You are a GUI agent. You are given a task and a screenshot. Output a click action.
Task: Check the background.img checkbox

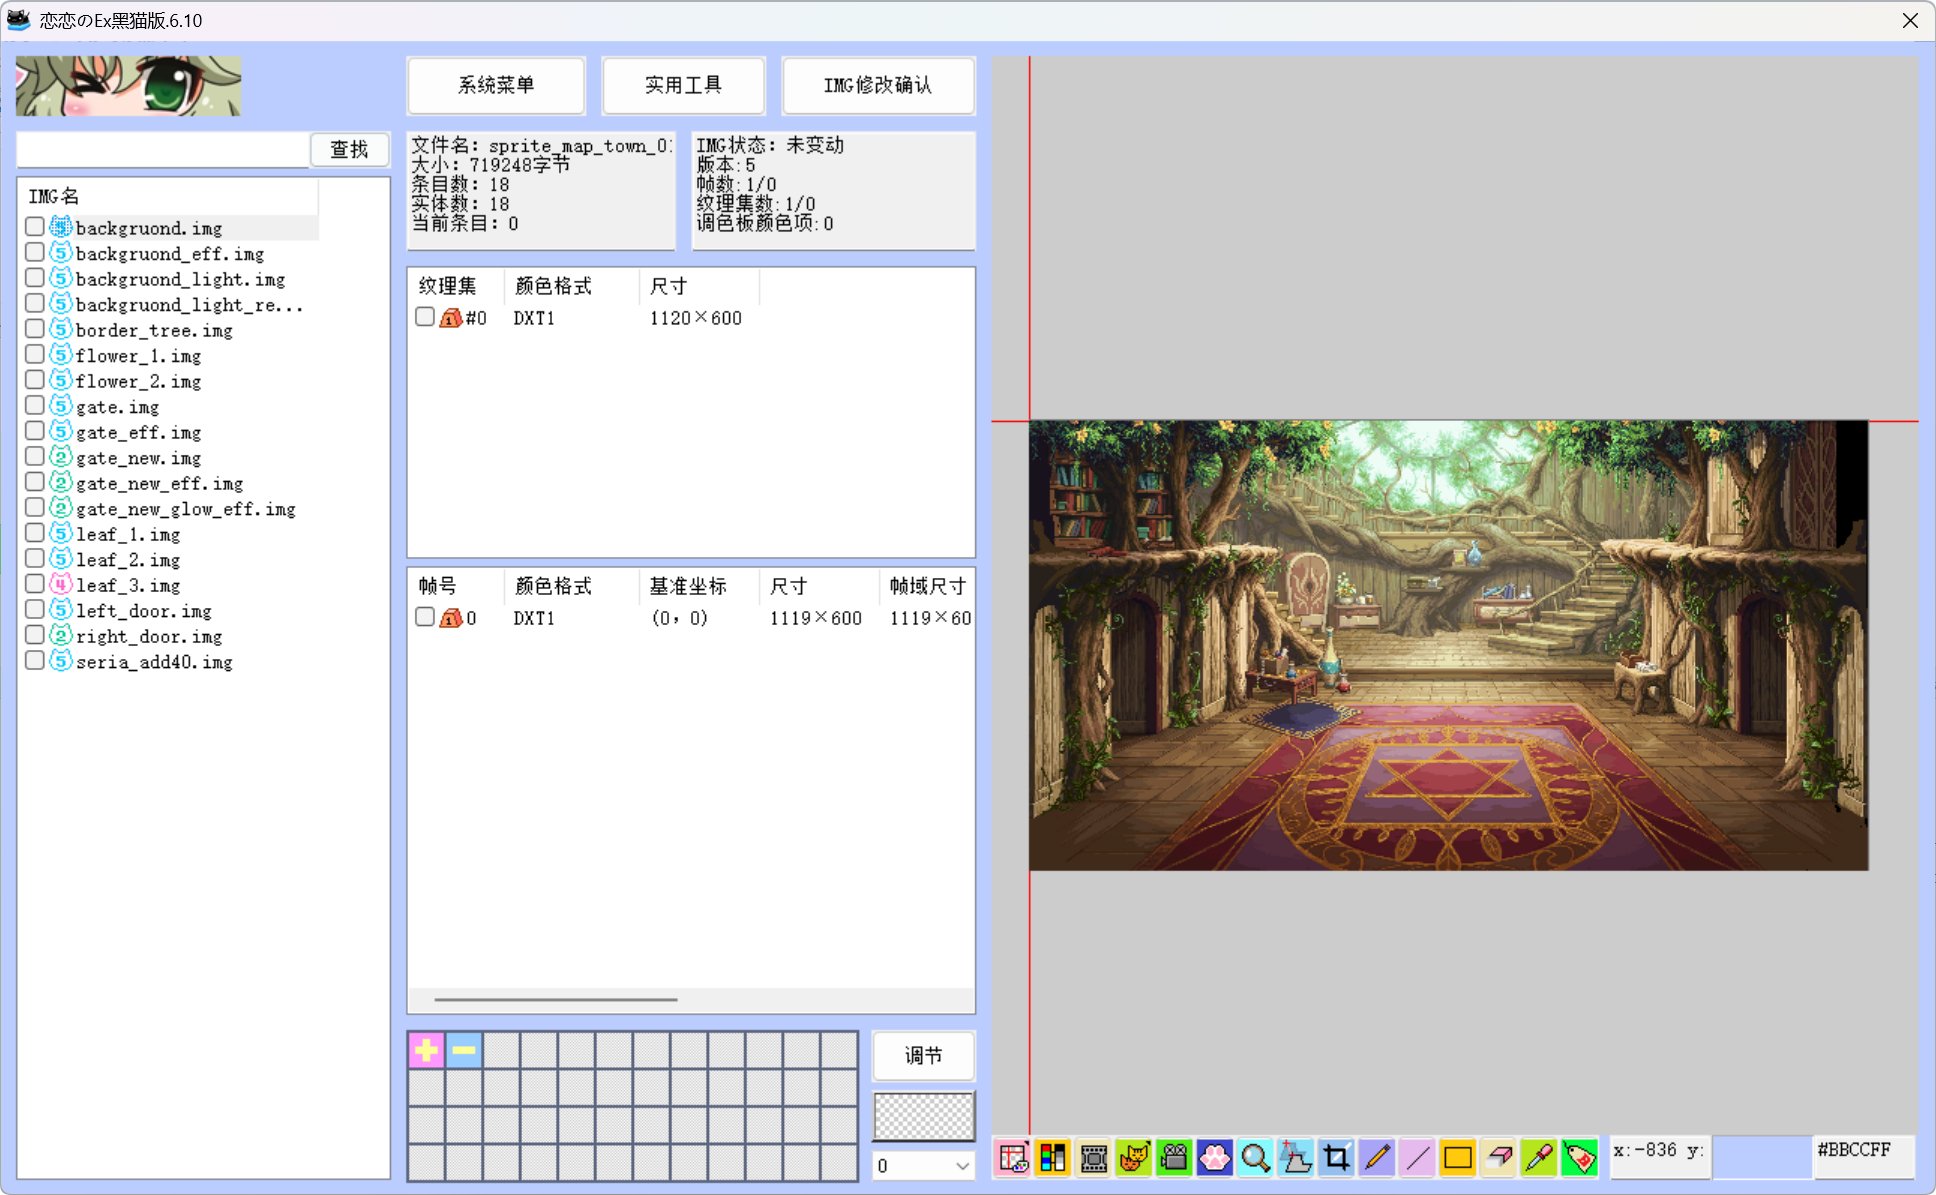click(x=35, y=227)
